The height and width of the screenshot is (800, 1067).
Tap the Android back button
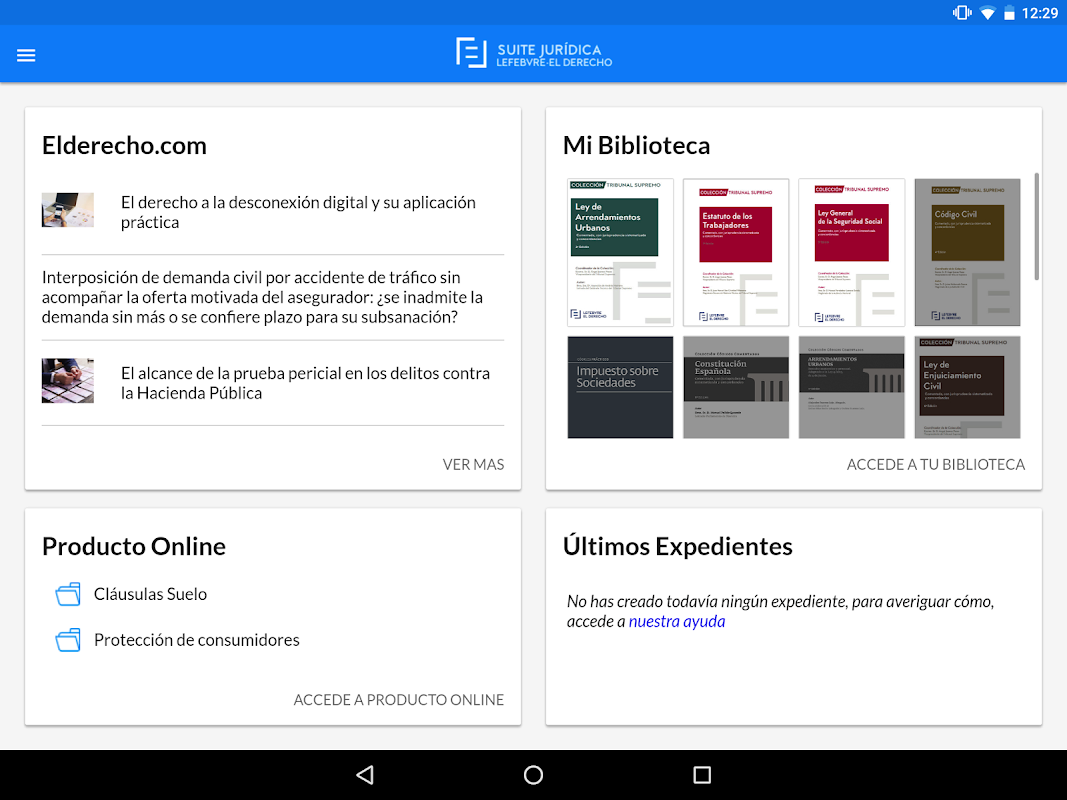pos(365,775)
